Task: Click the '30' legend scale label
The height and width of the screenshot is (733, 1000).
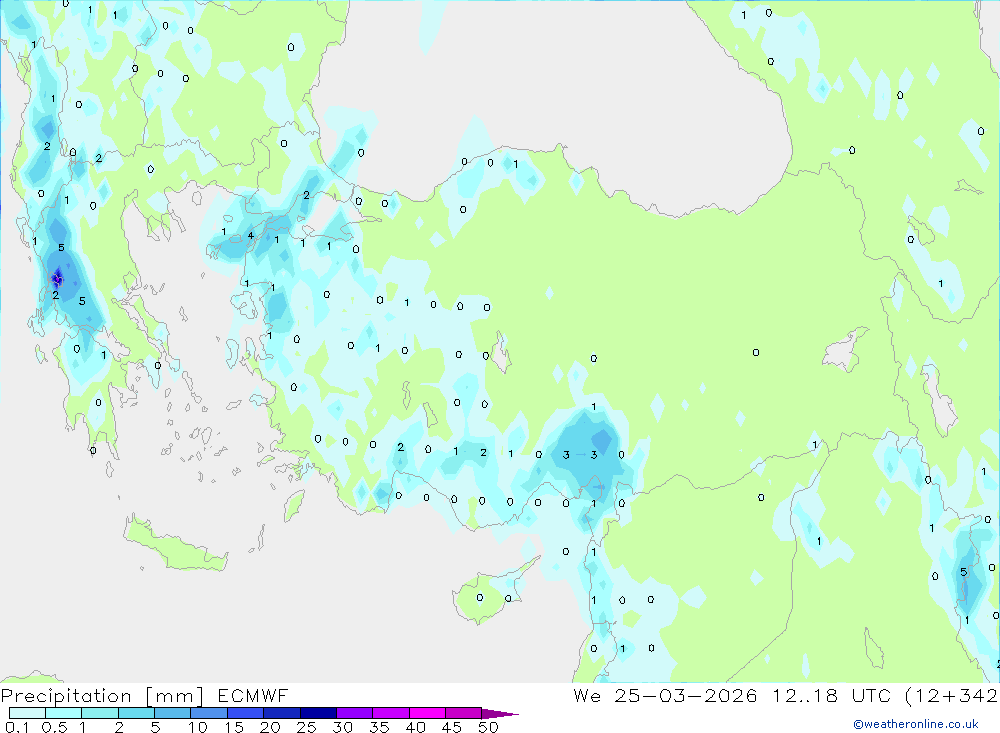Action: click(x=342, y=727)
